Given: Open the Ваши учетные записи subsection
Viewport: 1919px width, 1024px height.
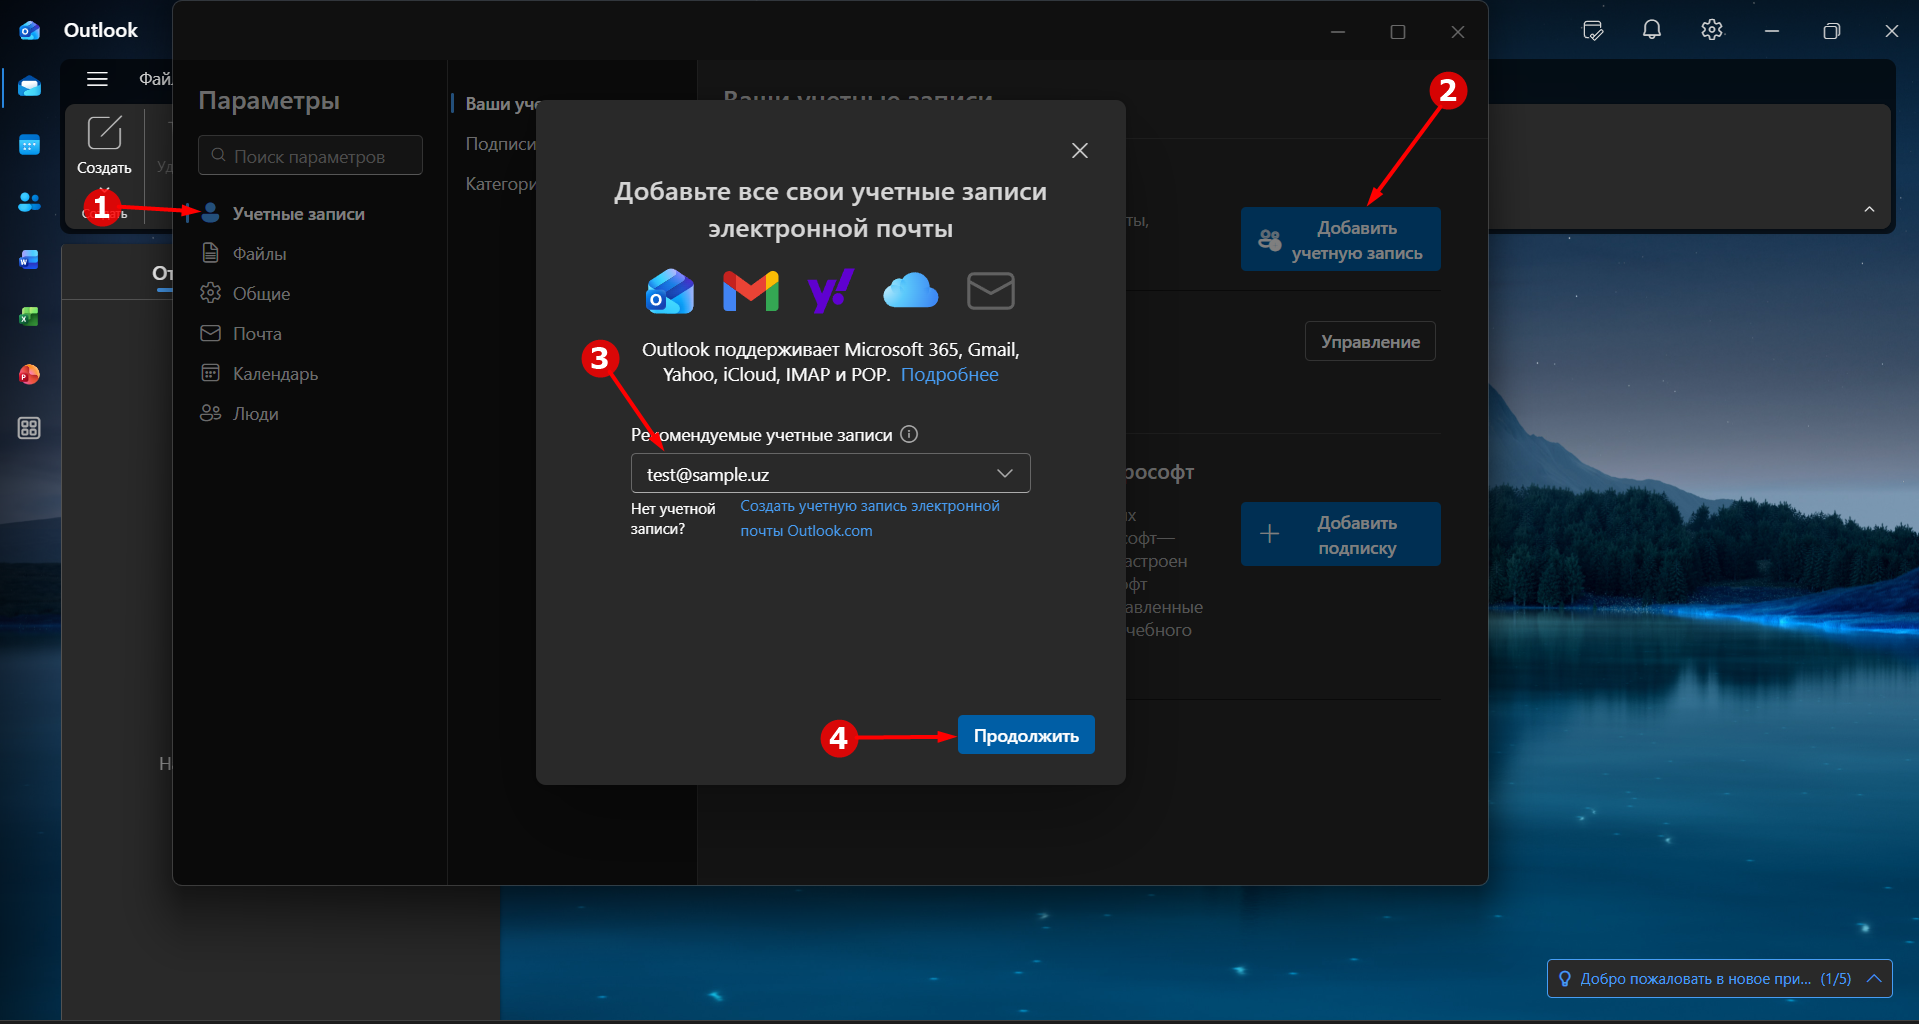Looking at the screenshot, I should 500,104.
